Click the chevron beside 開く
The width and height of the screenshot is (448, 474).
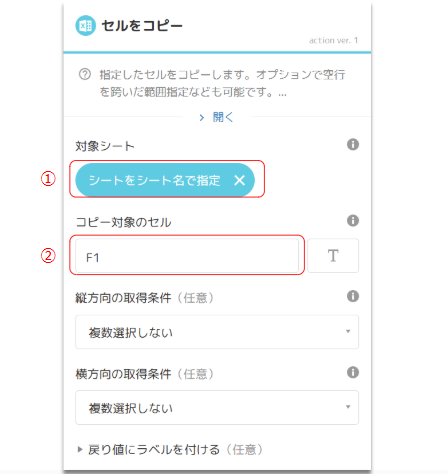202,118
